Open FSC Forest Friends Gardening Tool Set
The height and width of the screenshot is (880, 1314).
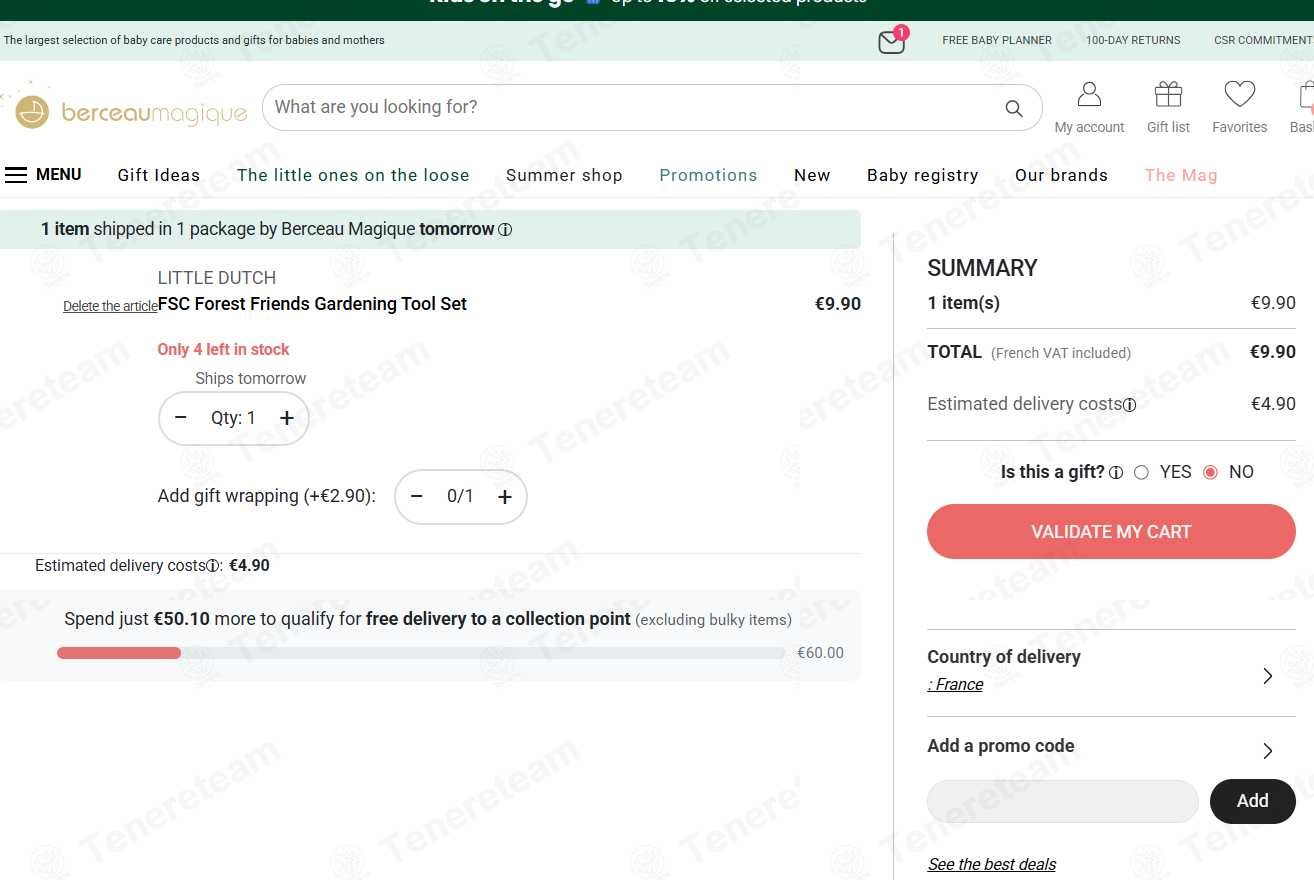pyautogui.click(x=312, y=304)
